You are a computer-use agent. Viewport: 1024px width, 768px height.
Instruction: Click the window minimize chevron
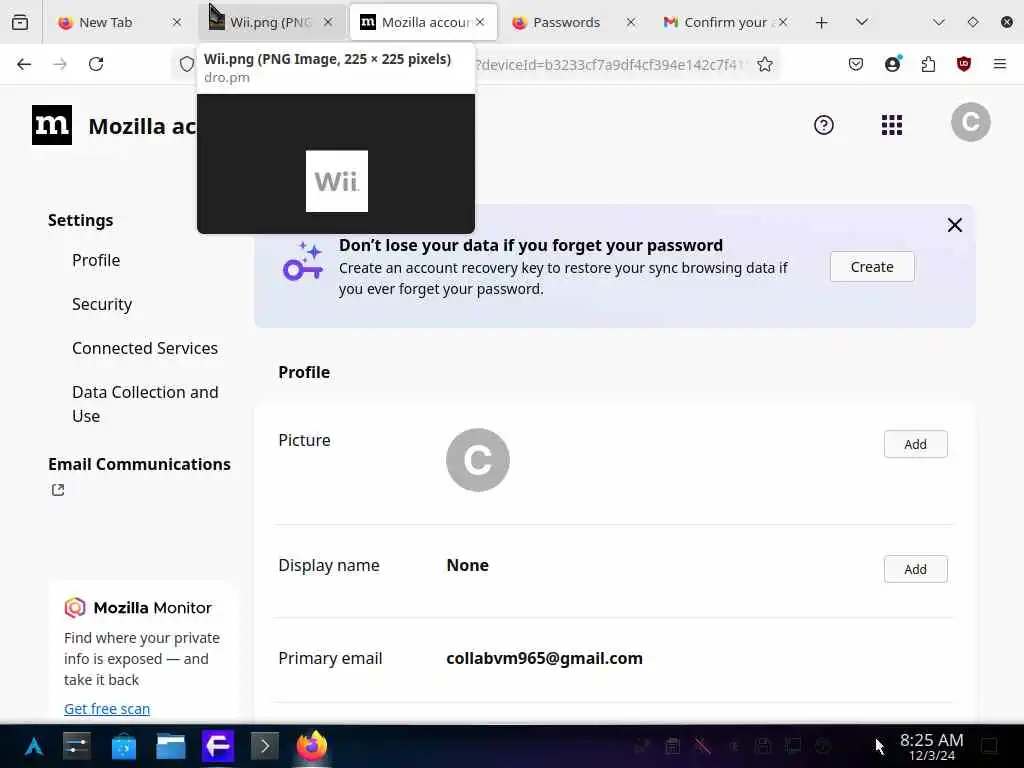pos(938,22)
